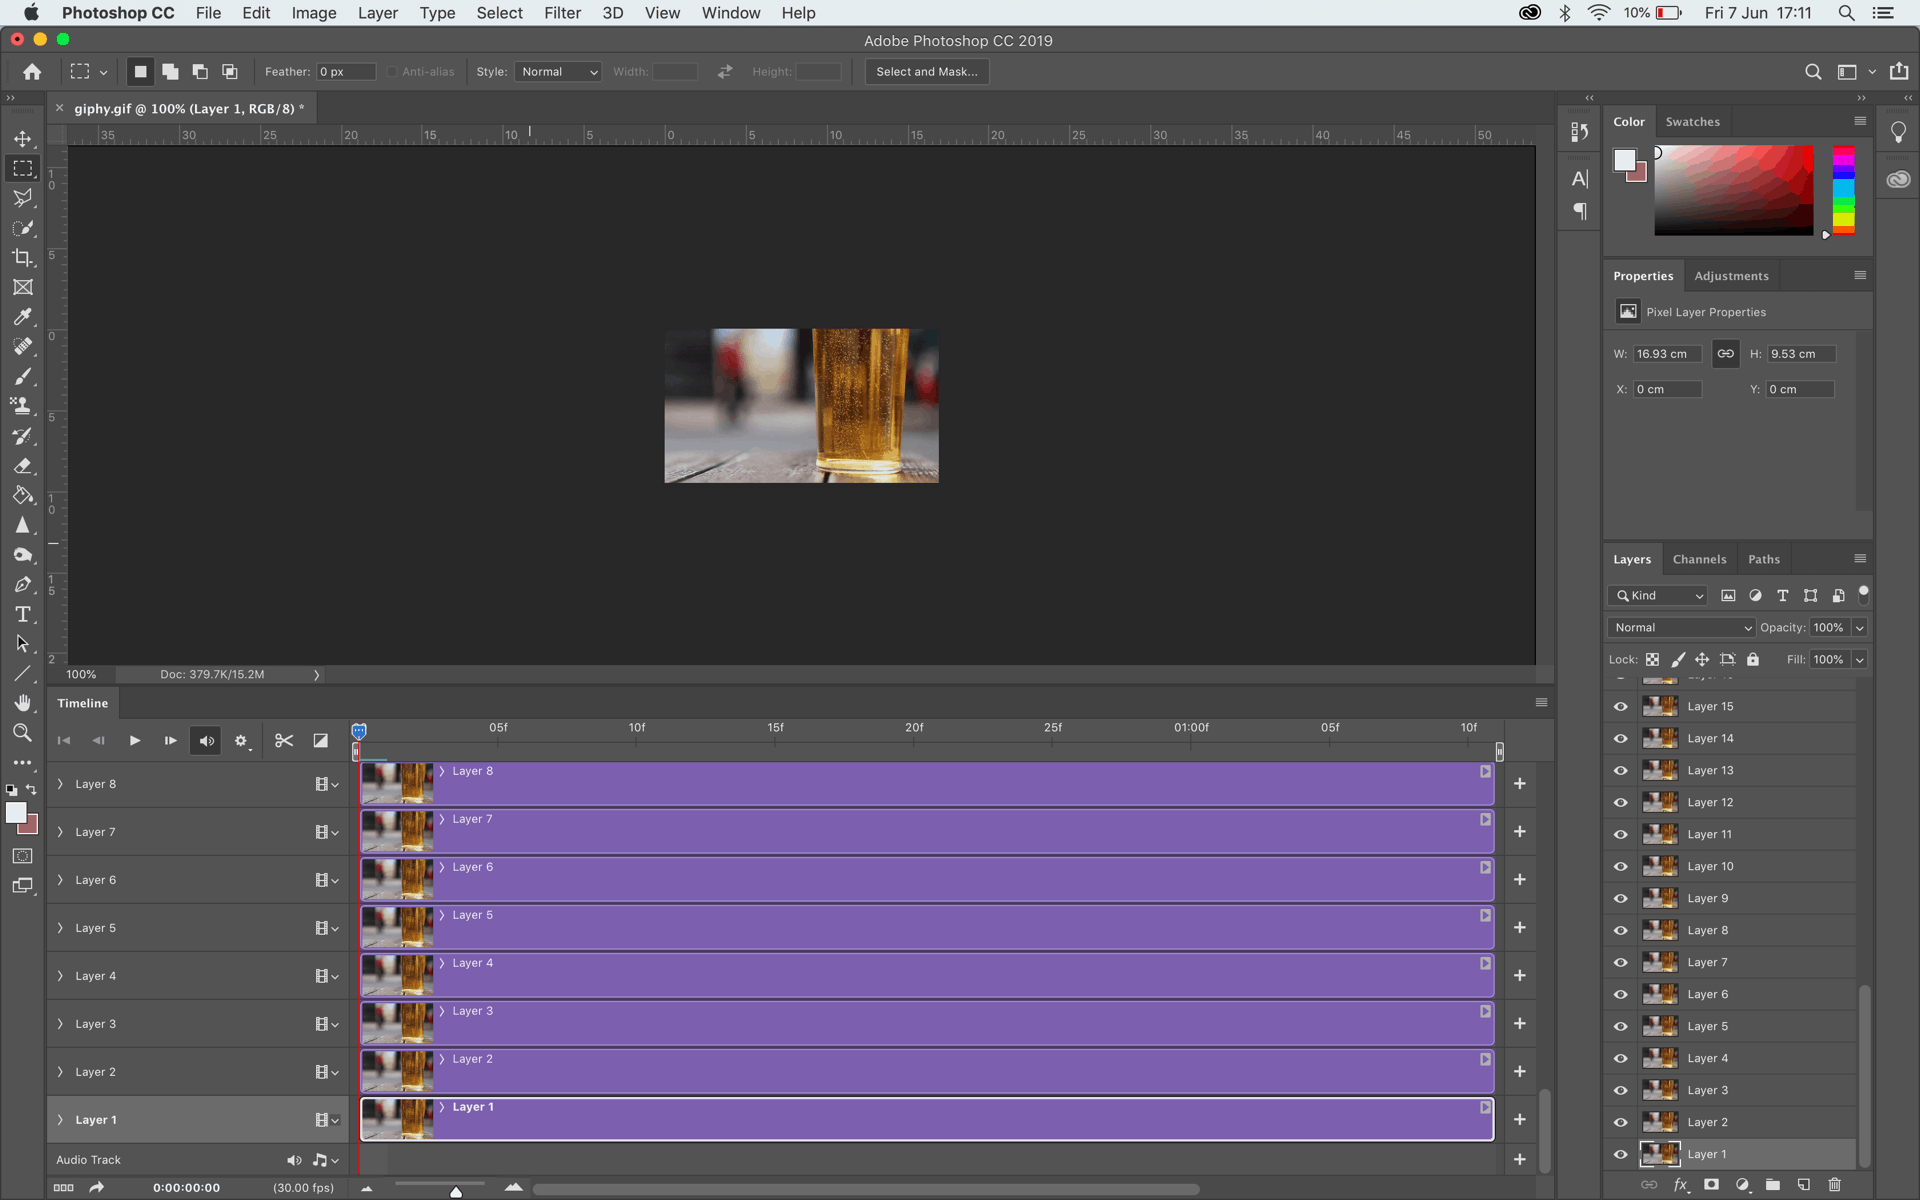Open Style dropdown set to Normal
Image resolution: width=1920 pixels, height=1200 pixels.
[558, 72]
